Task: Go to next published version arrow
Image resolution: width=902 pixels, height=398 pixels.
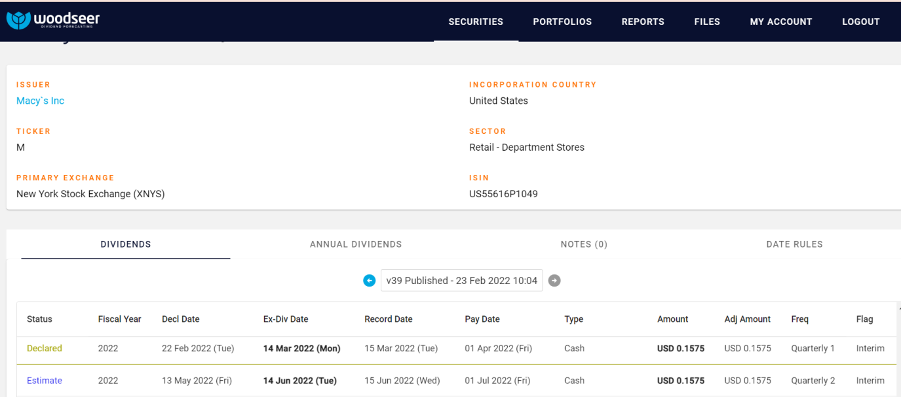Action: click(x=555, y=281)
